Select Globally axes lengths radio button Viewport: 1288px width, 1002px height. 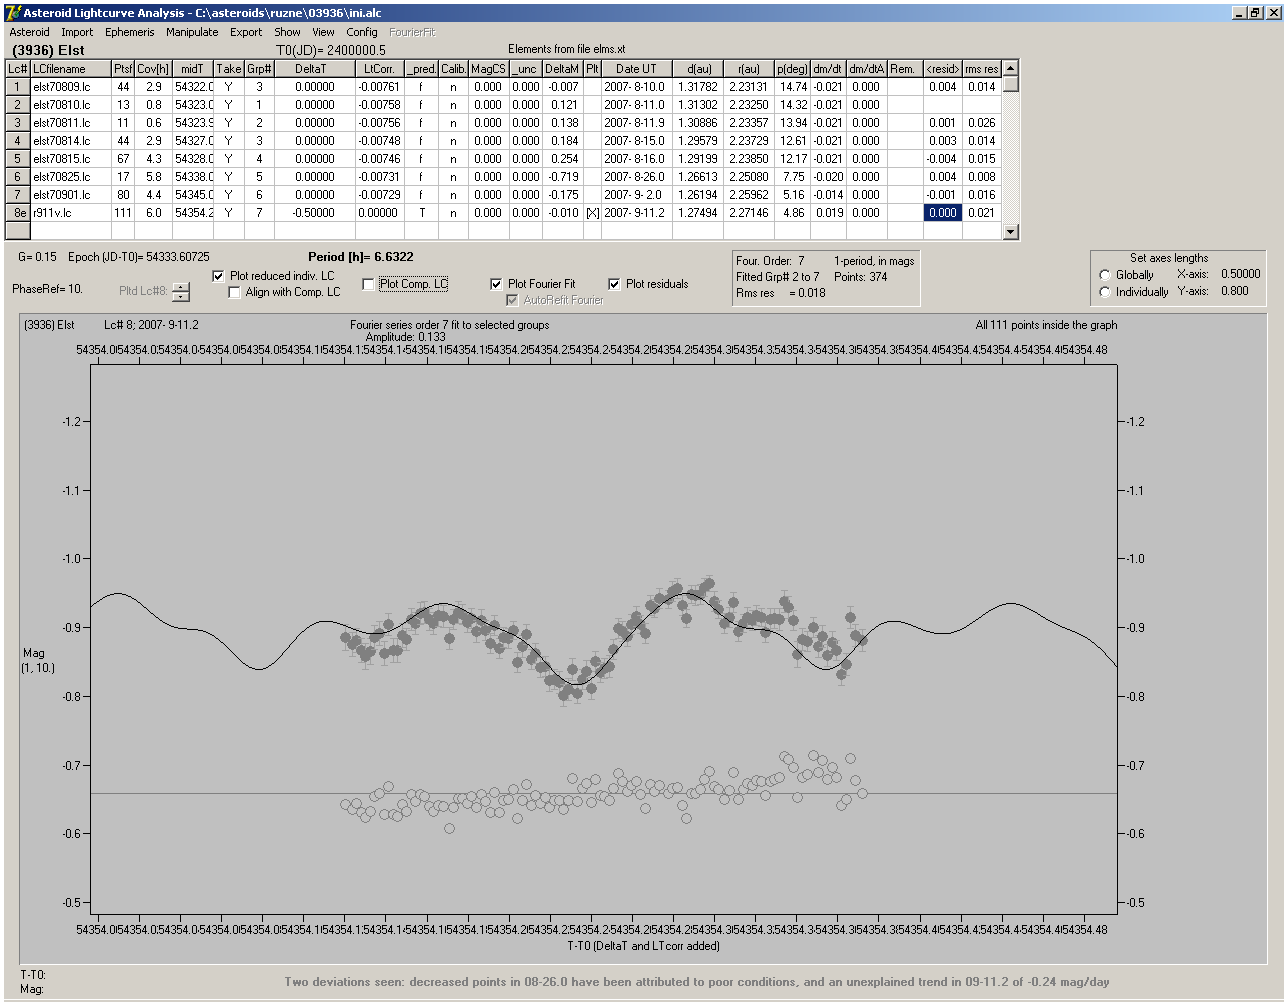pyautogui.click(x=1105, y=275)
